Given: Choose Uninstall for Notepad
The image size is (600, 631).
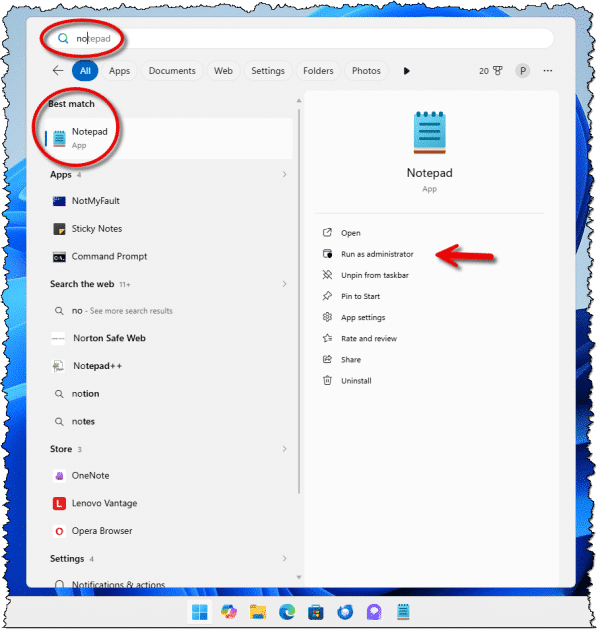Looking at the screenshot, I should point(356,381).
